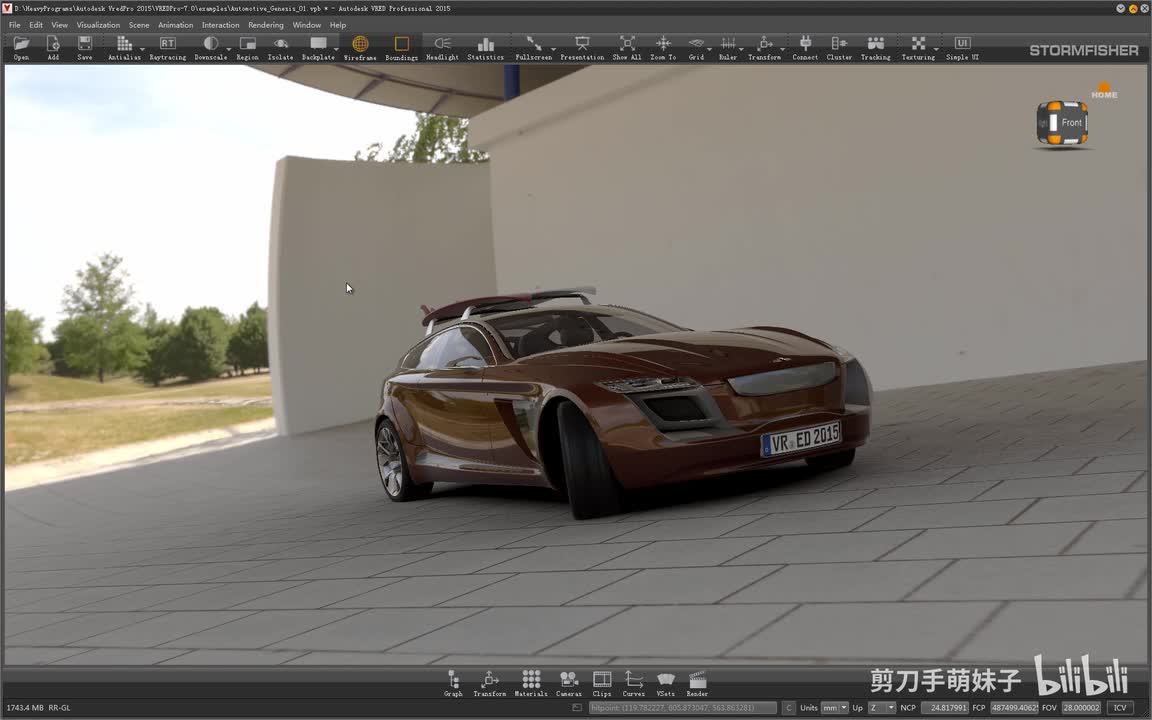1152x720 pixels.
Task: Open the View menu
Action: point(60,25)
